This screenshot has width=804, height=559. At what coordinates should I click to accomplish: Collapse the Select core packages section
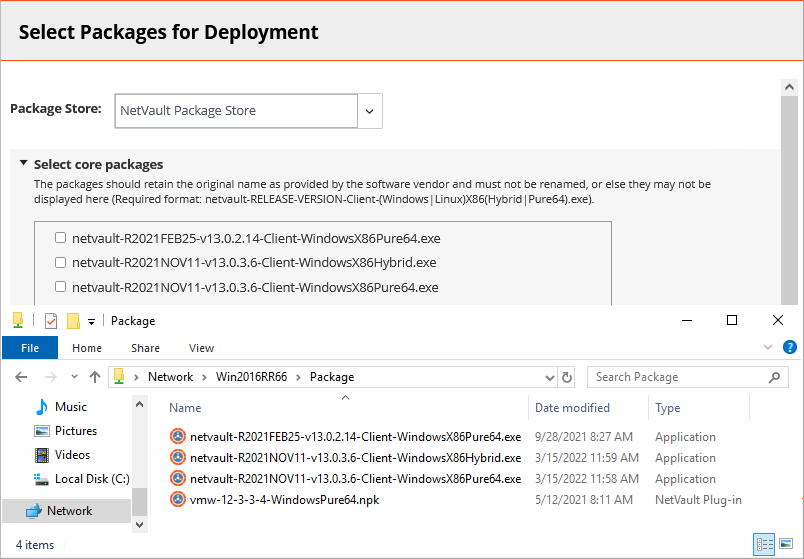pyautogui.click(x=23, y=163)
